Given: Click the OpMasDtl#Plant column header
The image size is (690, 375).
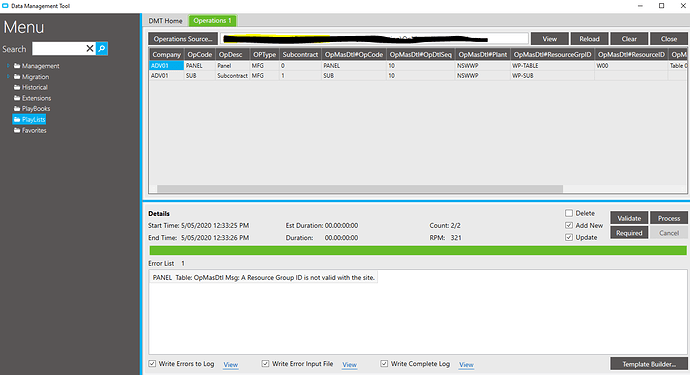Looking at the screenshot, I should 483,55.
